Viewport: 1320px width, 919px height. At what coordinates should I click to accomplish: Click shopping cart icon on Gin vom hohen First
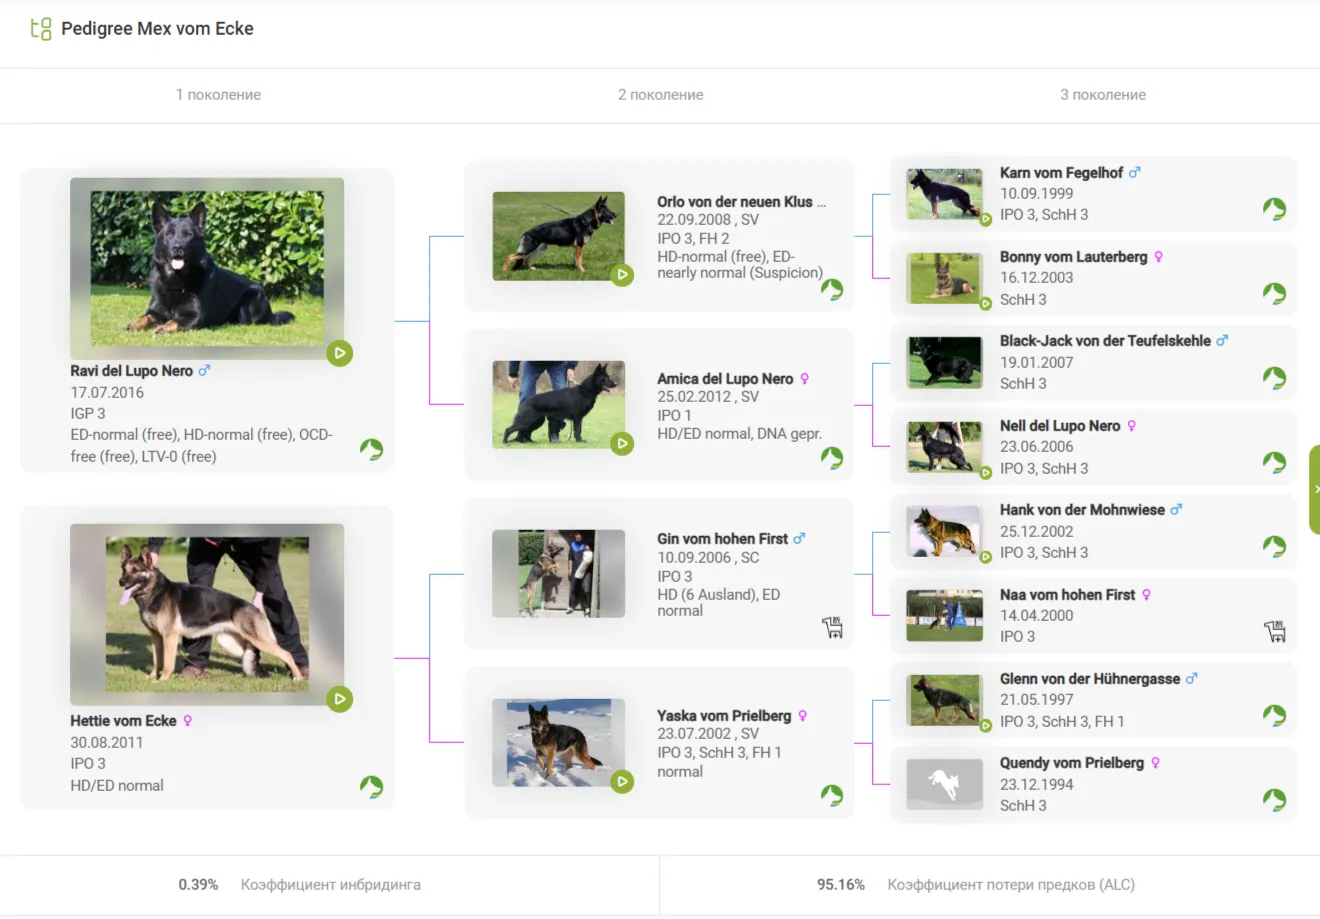click(x=832, y=627)
